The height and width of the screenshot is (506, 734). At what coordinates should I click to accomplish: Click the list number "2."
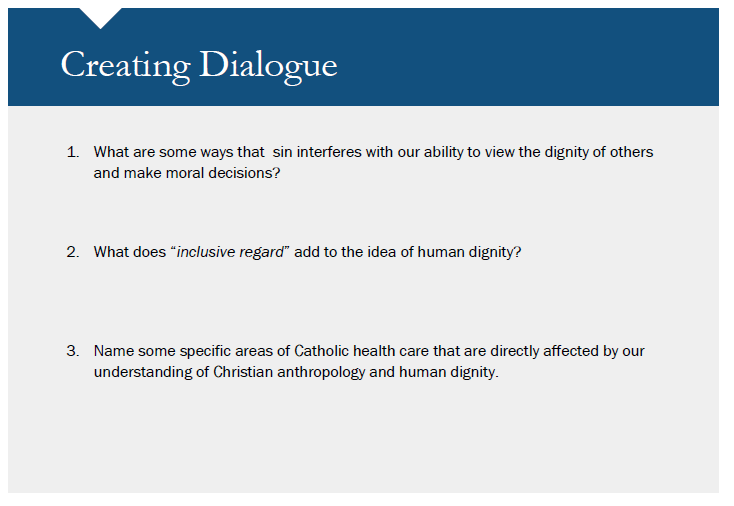pos(73,252)
